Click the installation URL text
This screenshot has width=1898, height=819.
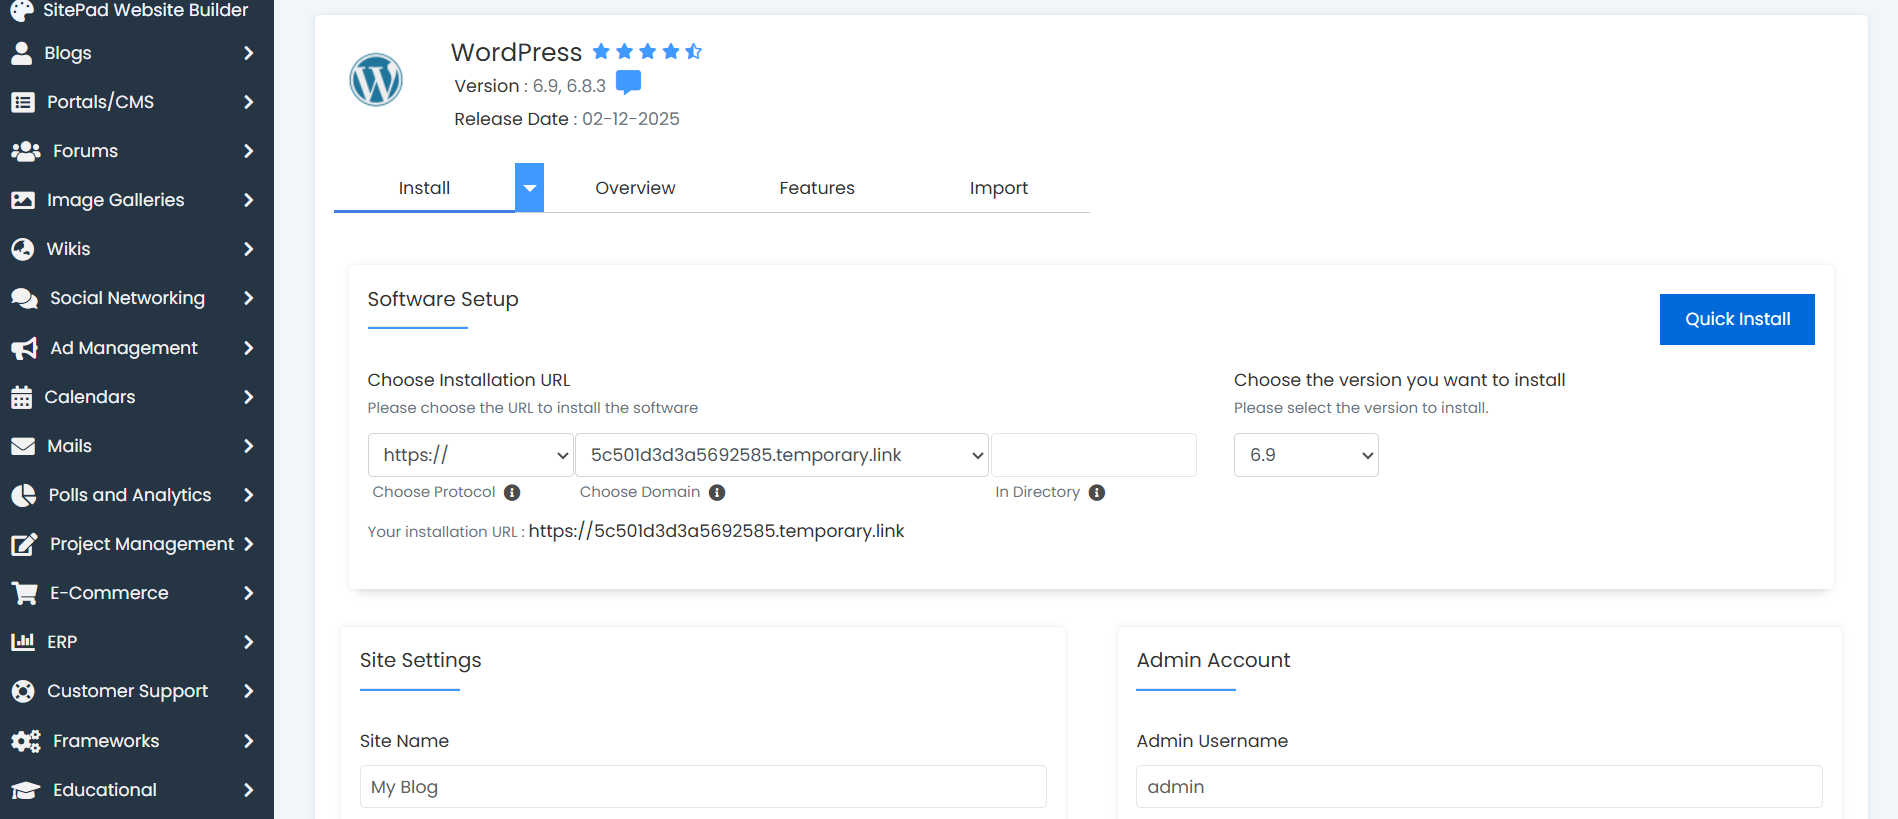(716, 531)
